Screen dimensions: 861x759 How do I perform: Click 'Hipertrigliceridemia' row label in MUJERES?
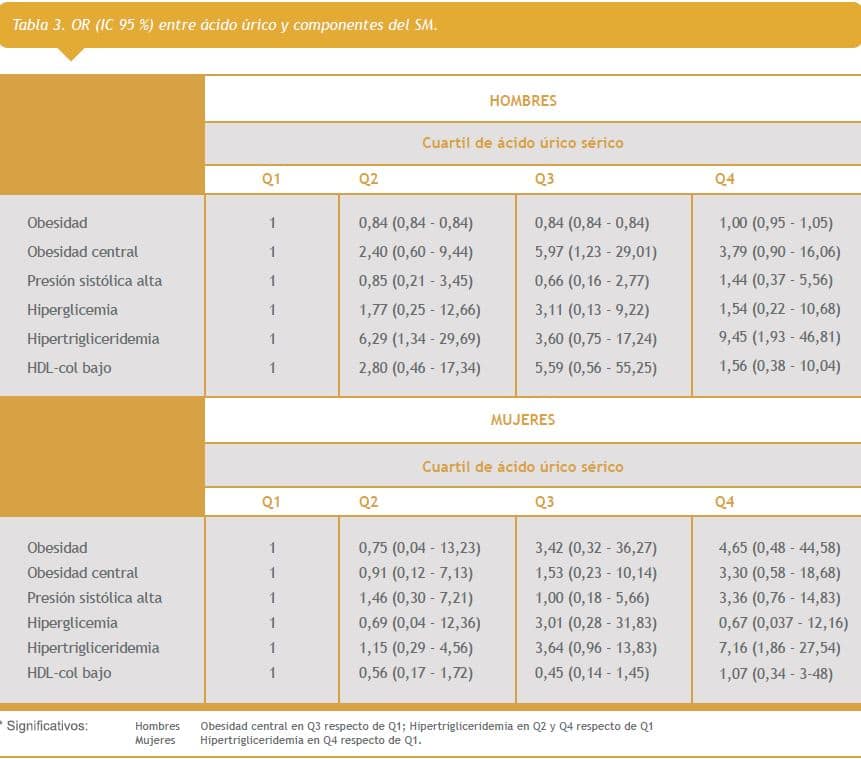pyautogui.click(x=93, y=648)
